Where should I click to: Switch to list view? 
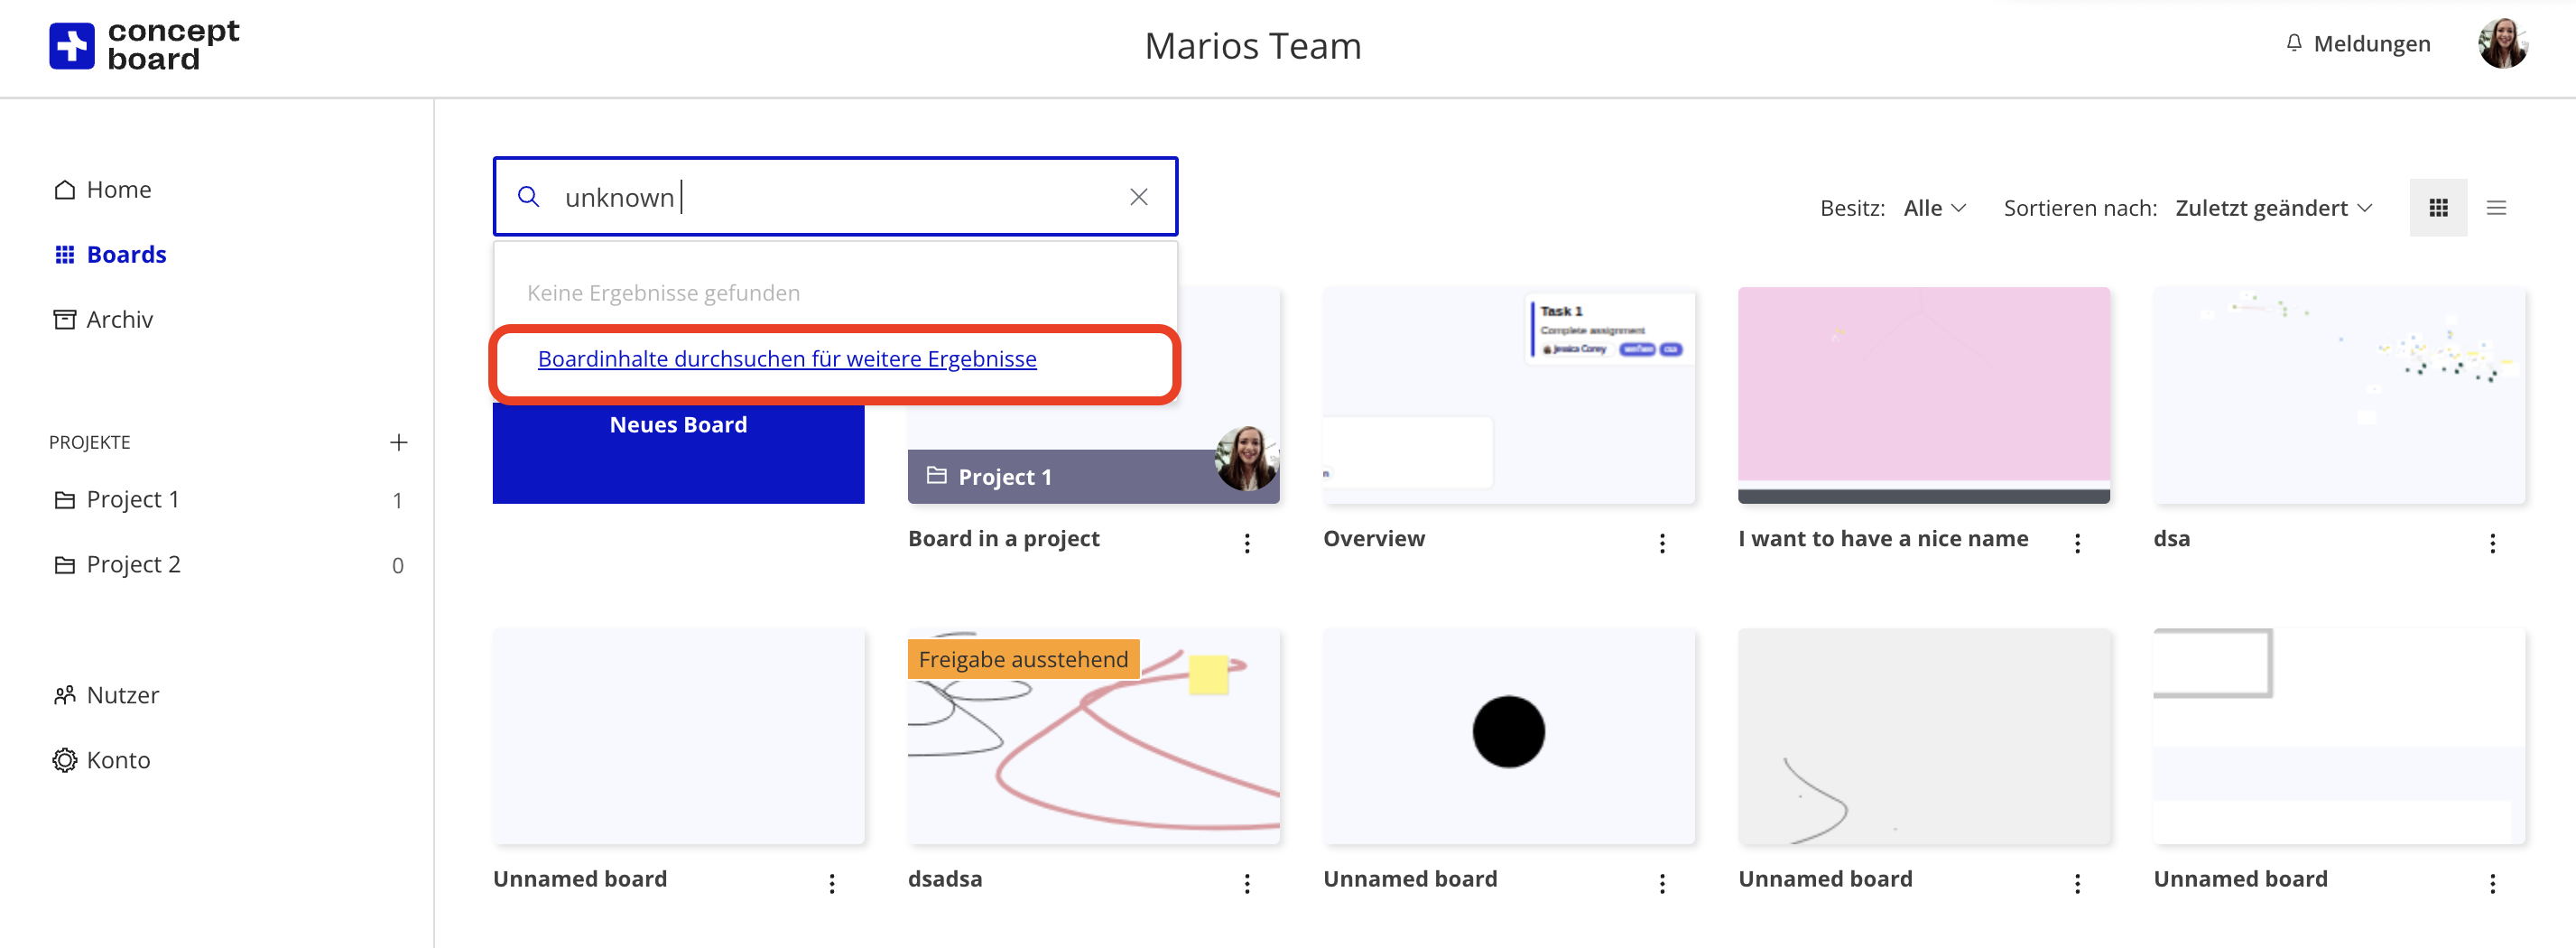coord(2496,208)
